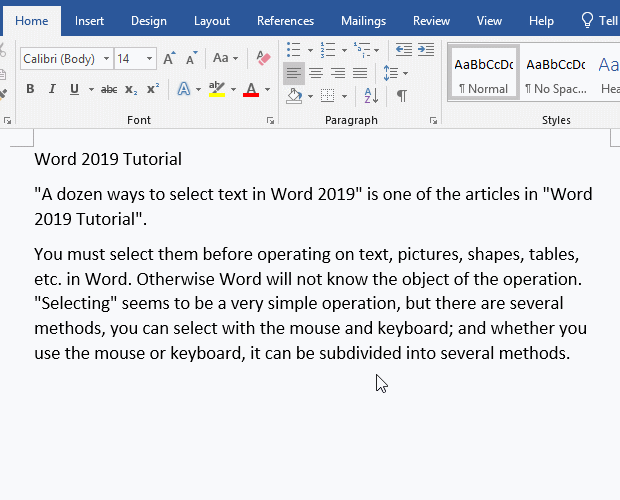The image size is (620, 500).
Task: Apply red font color
Action: (x=251, y=89)
